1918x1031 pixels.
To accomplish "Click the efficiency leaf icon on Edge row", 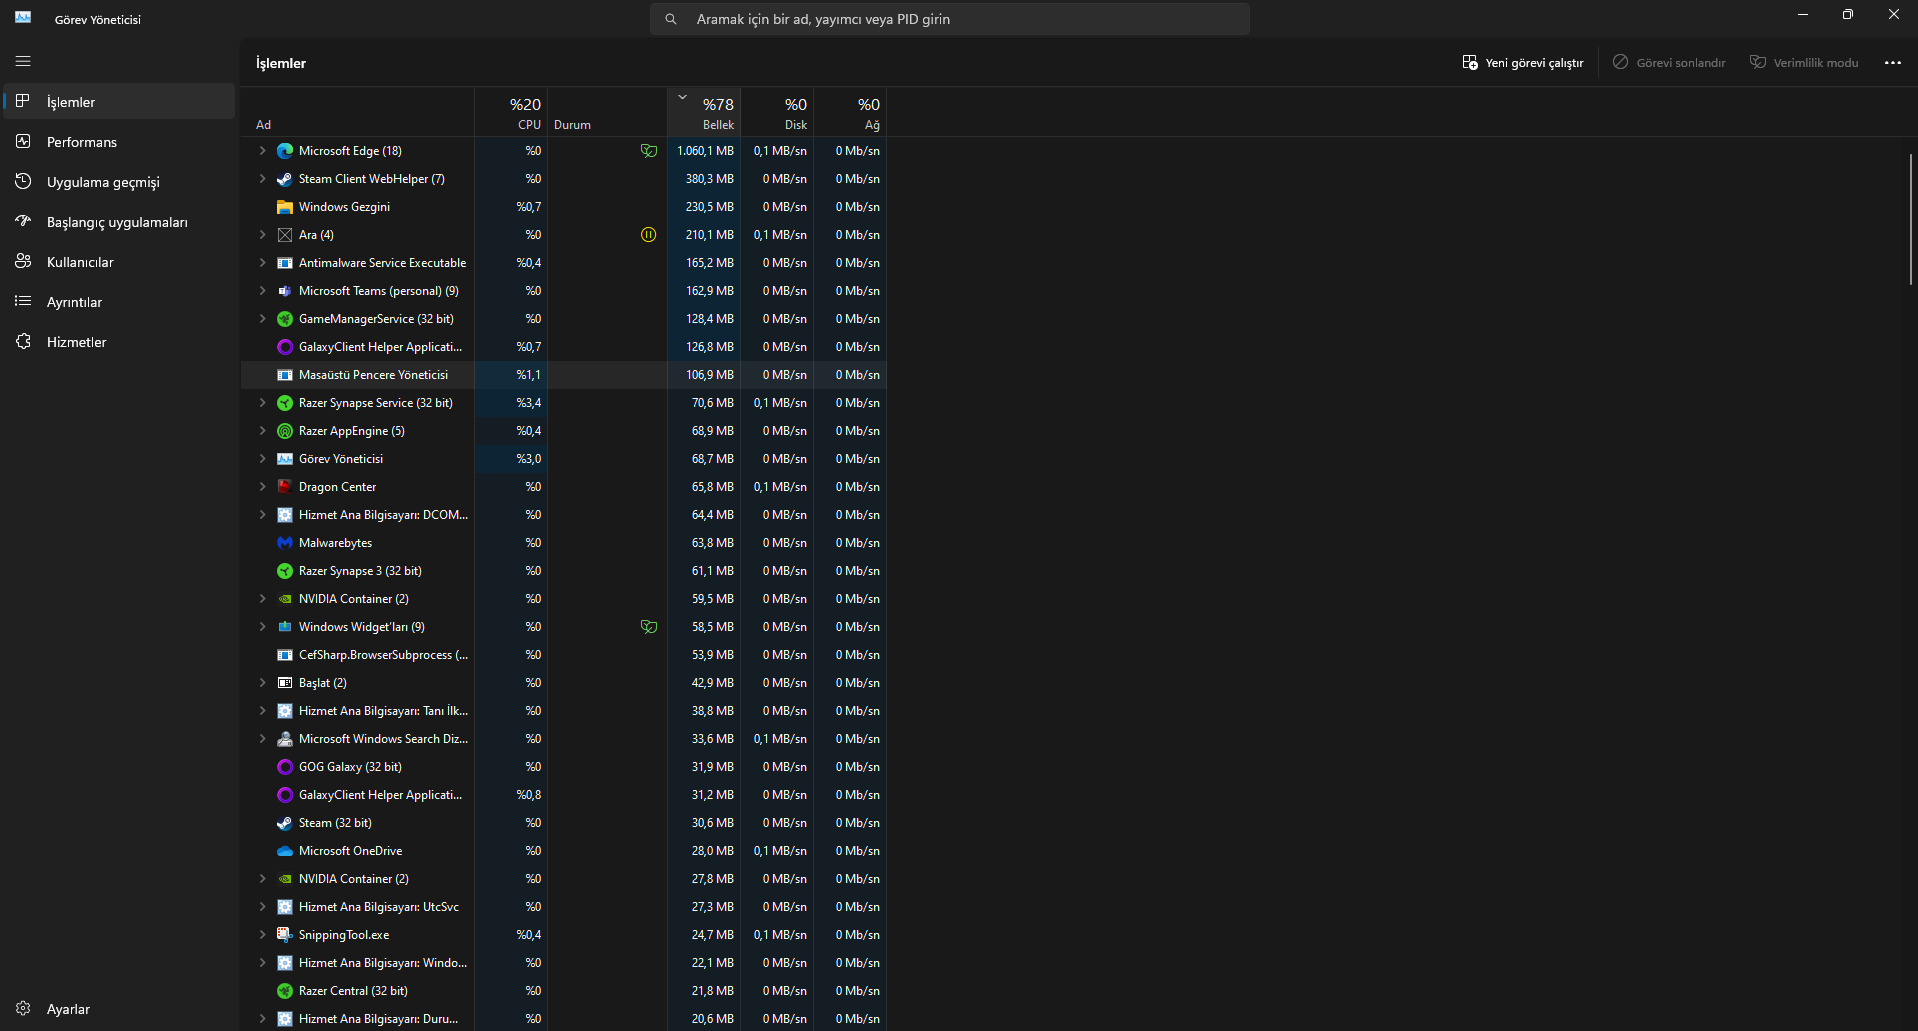I will [x=649, y=151].
